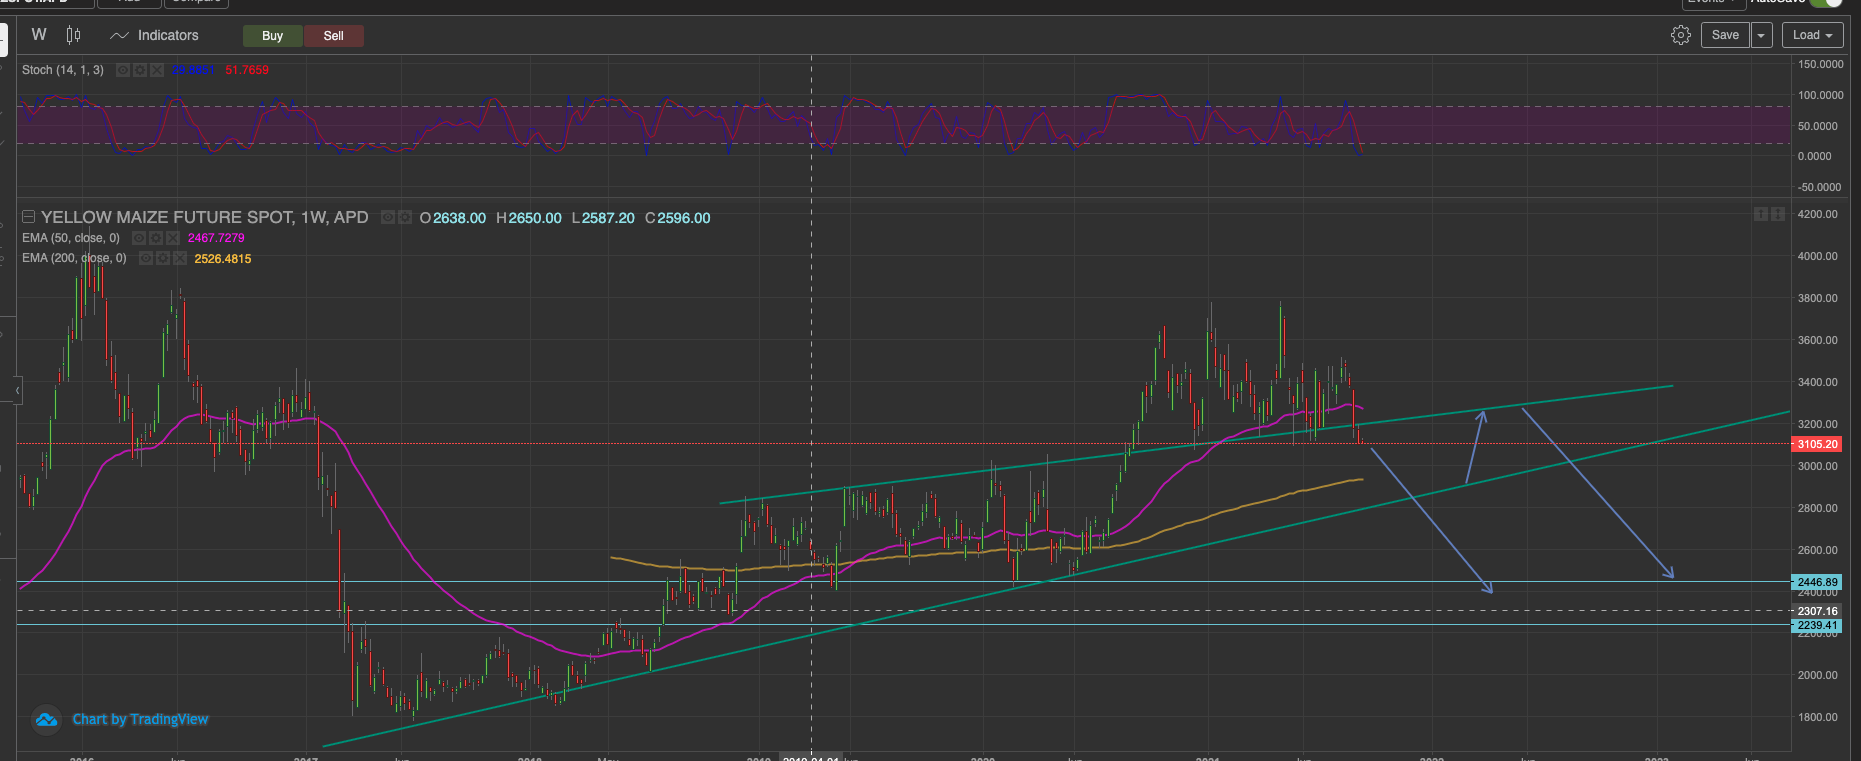Delete the EMA 200 indicator
The width and height of the screenshot is (1861, 761).
tap(180, 259)
